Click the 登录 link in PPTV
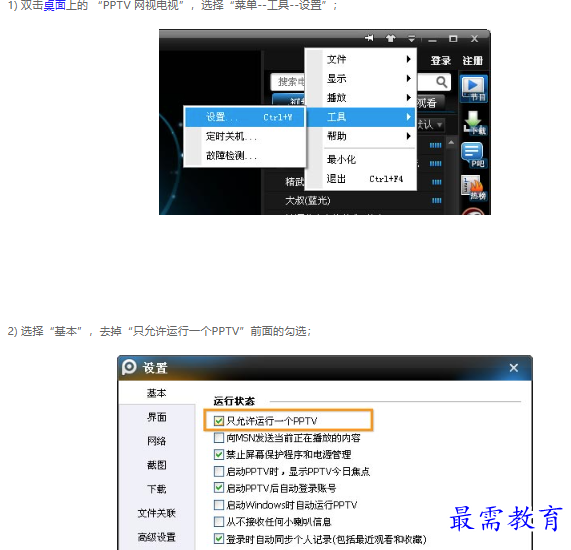This screenshot has height=550, width=571. click(x=441, y=60)
